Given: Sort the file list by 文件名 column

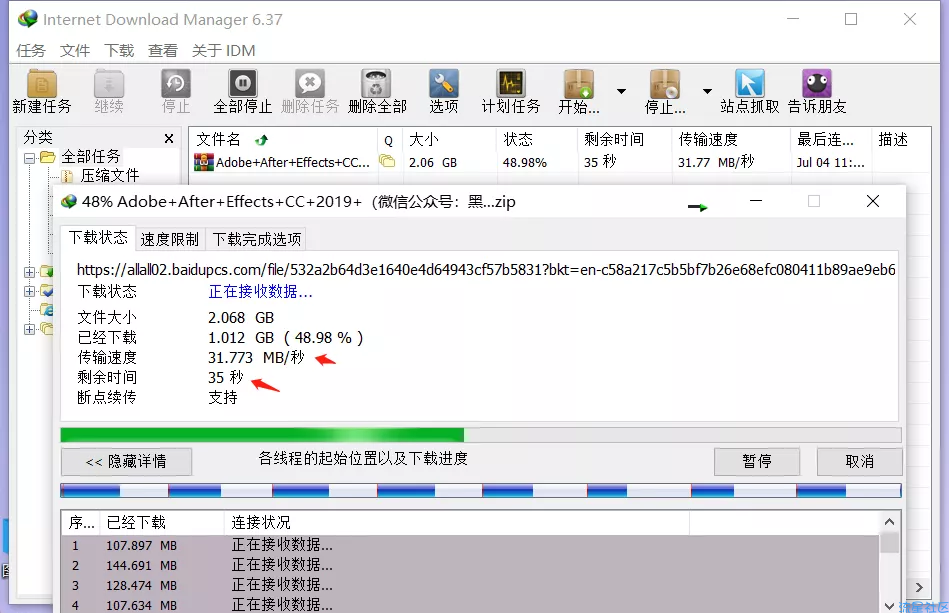Looking at the screenshot, I should tap(283, 140).
